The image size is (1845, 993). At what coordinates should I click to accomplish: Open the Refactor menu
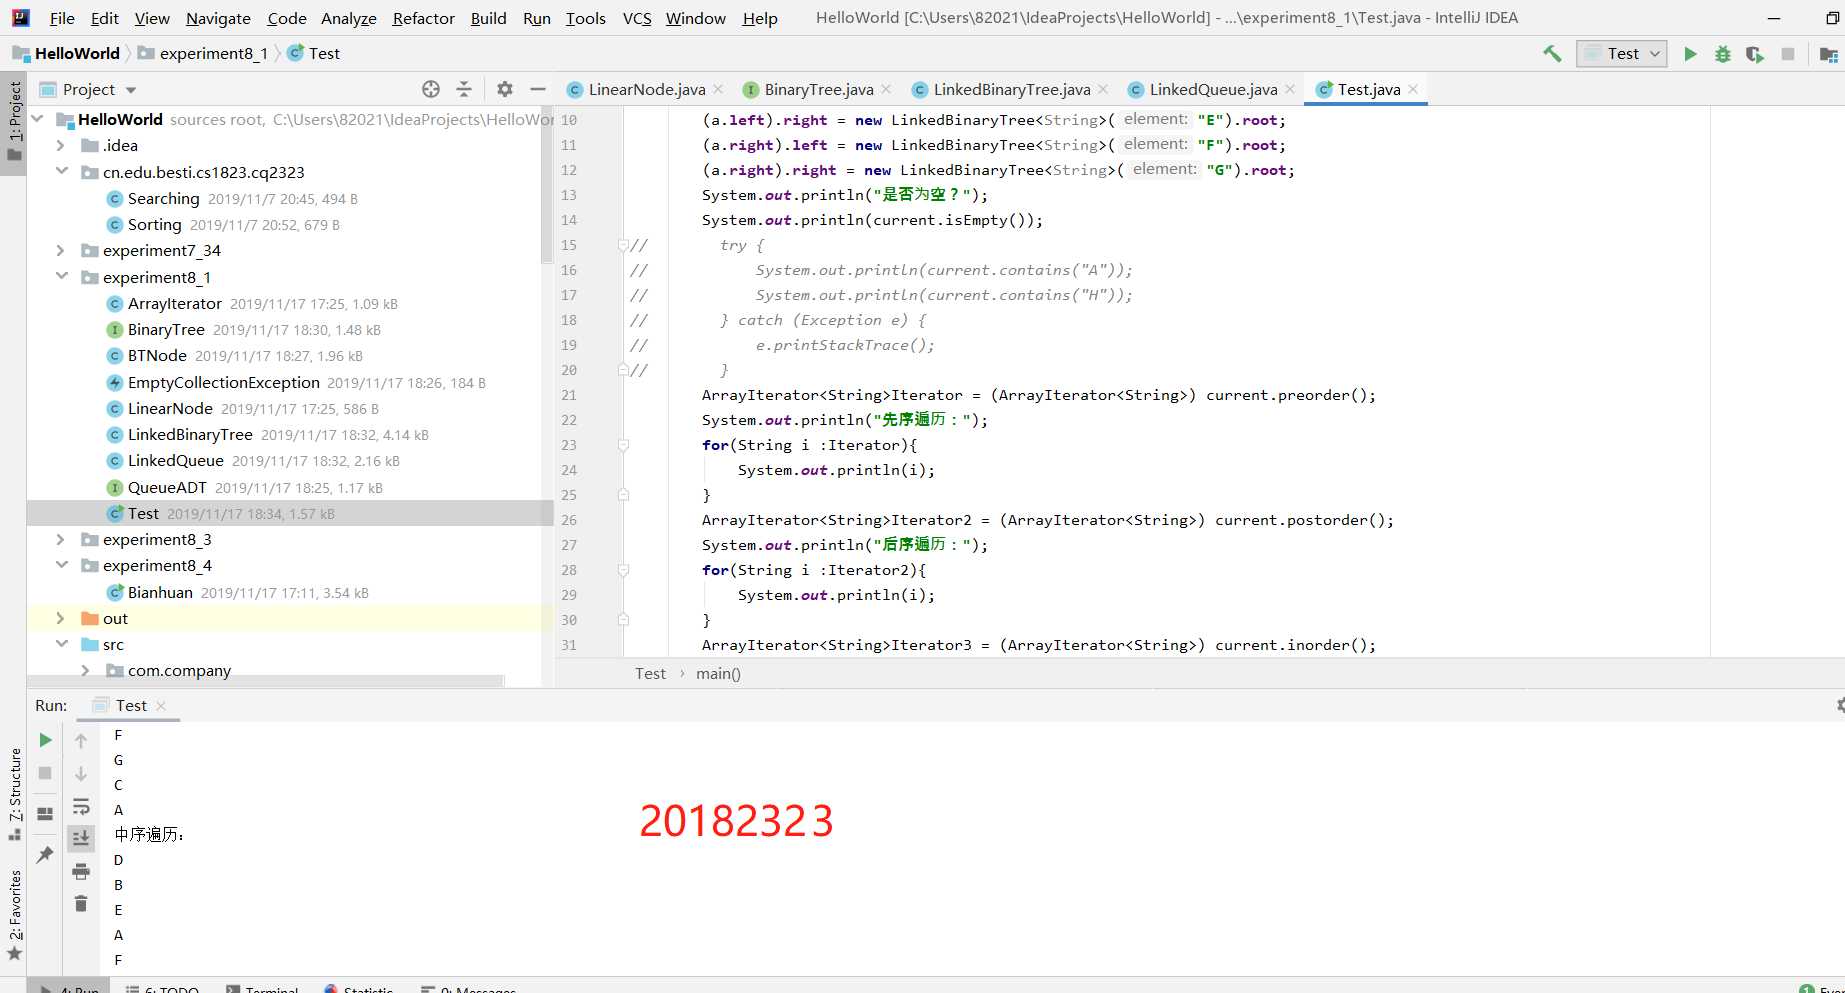click(x=423, y=18)
